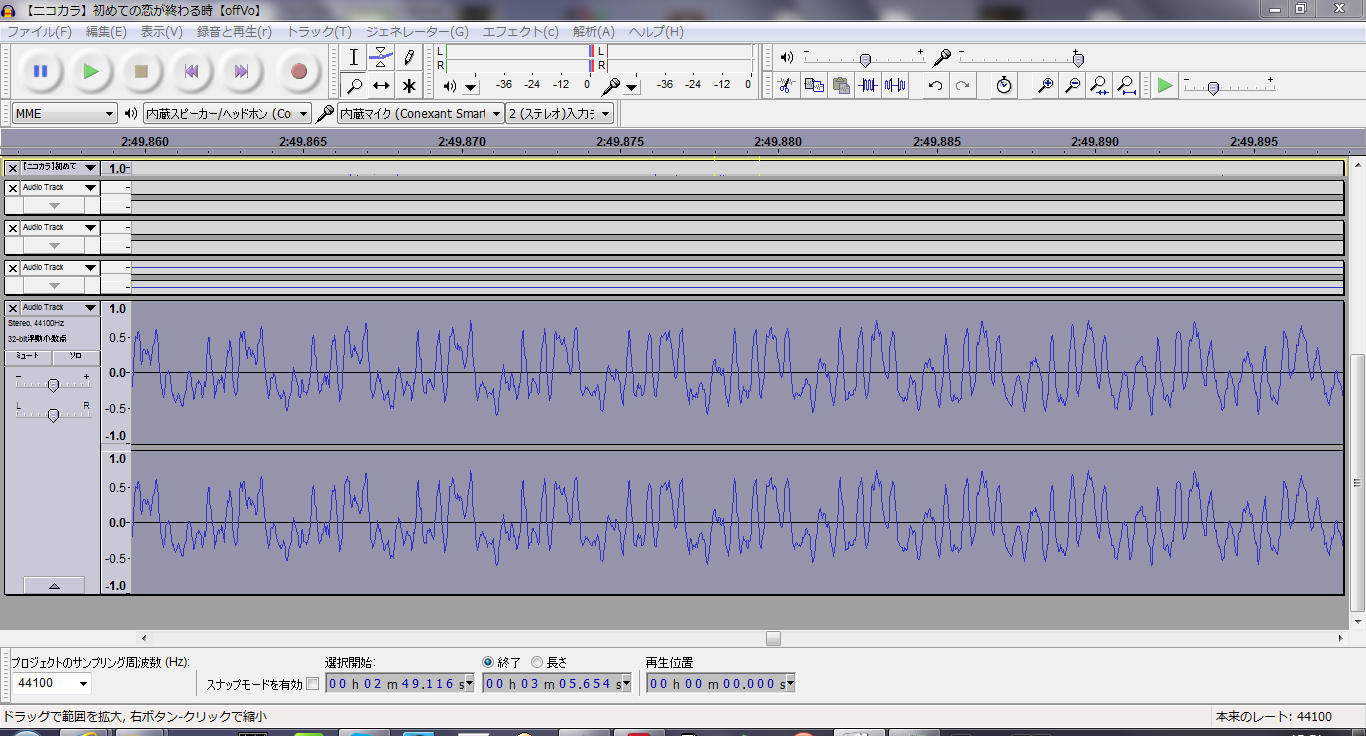
Task: Click the playback speed slider handle
Action: pos(1213,88)
